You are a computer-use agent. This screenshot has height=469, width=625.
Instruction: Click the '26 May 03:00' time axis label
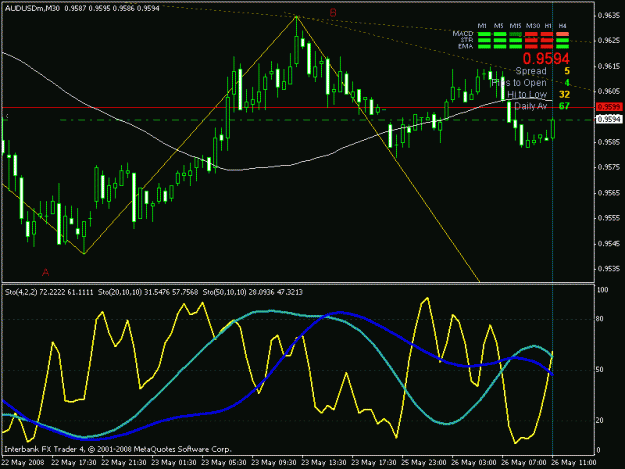tap(474, 463)
